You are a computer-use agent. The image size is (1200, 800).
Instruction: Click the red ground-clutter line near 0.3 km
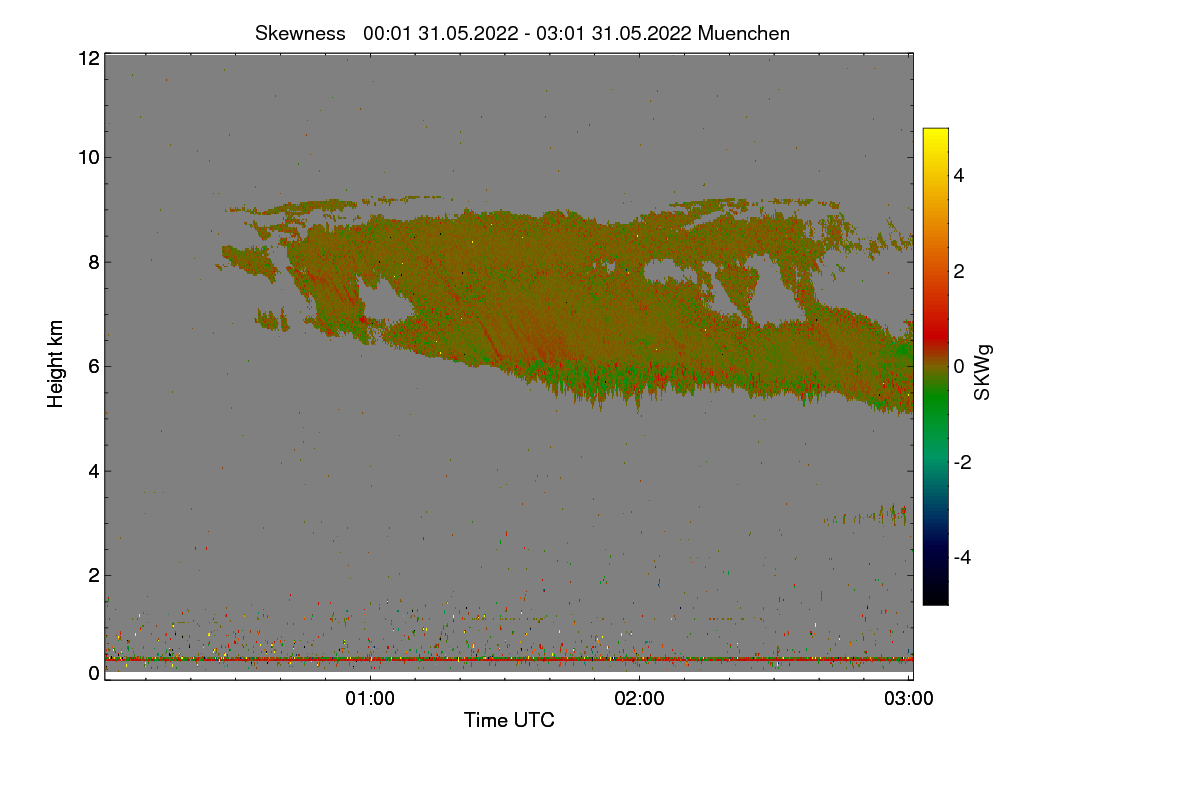pyautogui.click(x=509, y=660)
